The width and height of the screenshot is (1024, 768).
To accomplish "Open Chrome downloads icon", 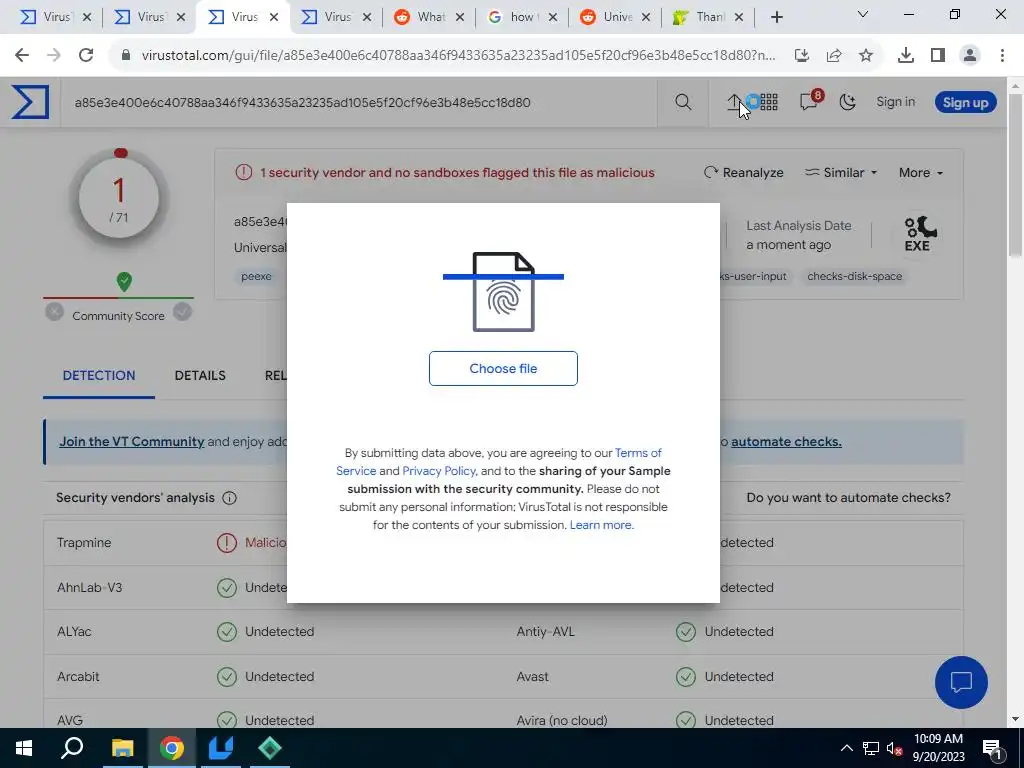I will click(906, 56).
